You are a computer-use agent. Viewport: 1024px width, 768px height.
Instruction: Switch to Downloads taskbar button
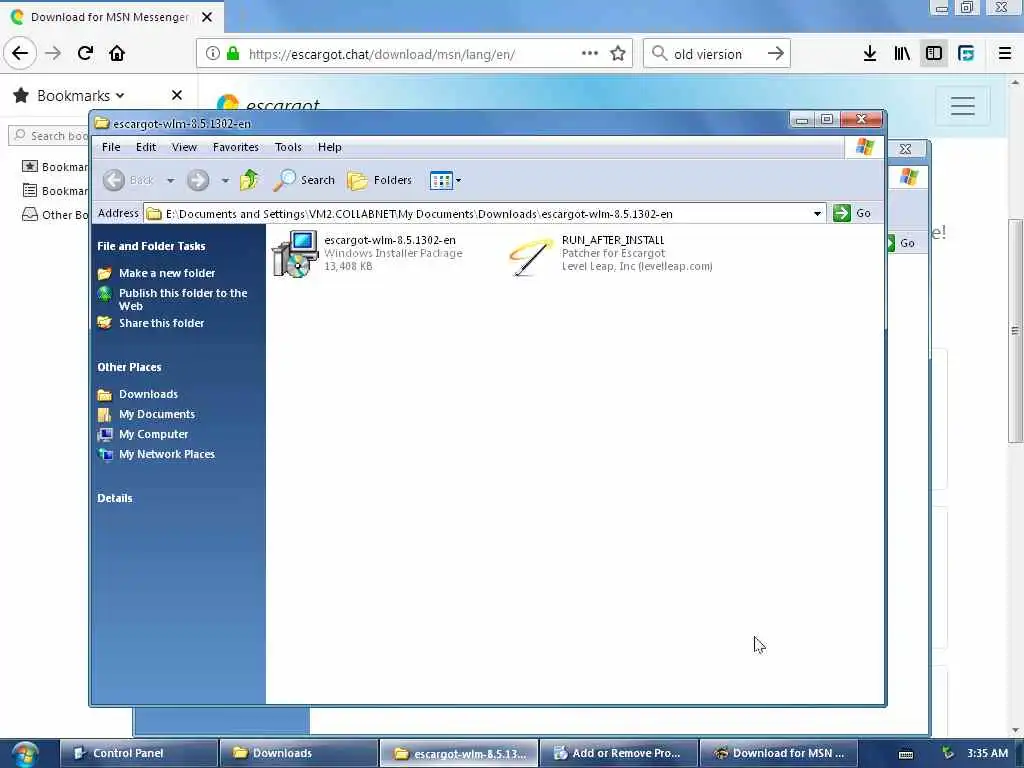[298, 753]
